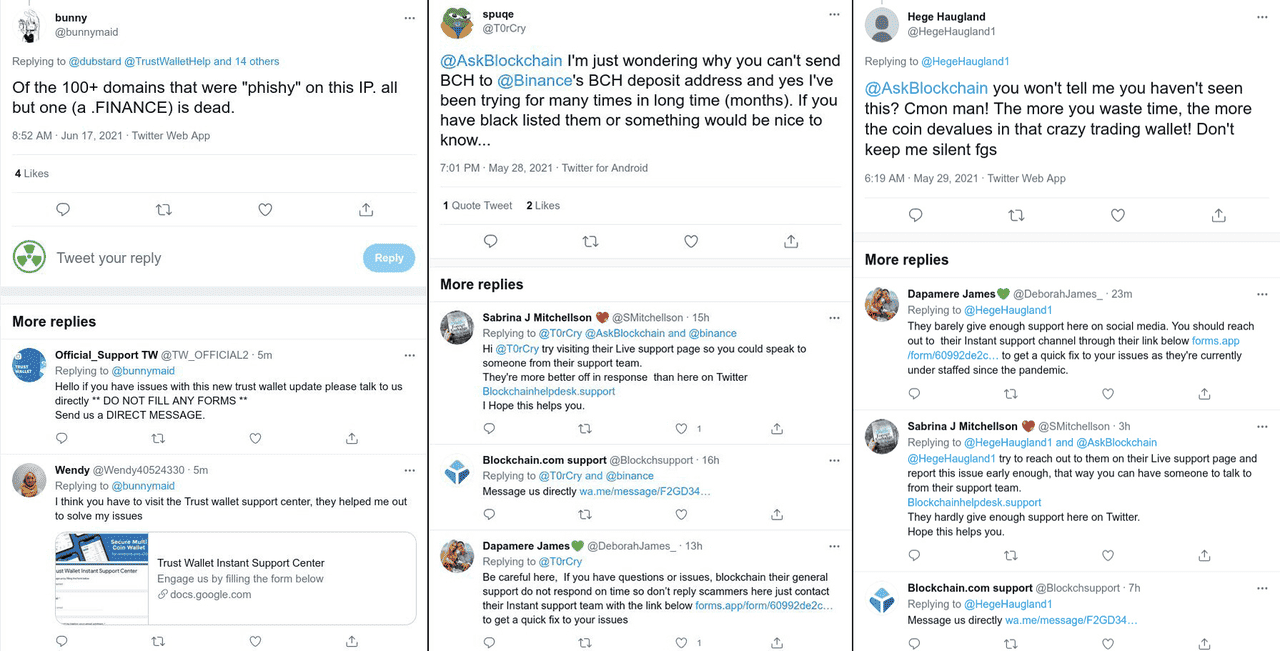The width and height of the screenshot is (1280, 651).
Task: Open the @AskBlockchain mention in Hege's thread
Action: coord(928,88)
